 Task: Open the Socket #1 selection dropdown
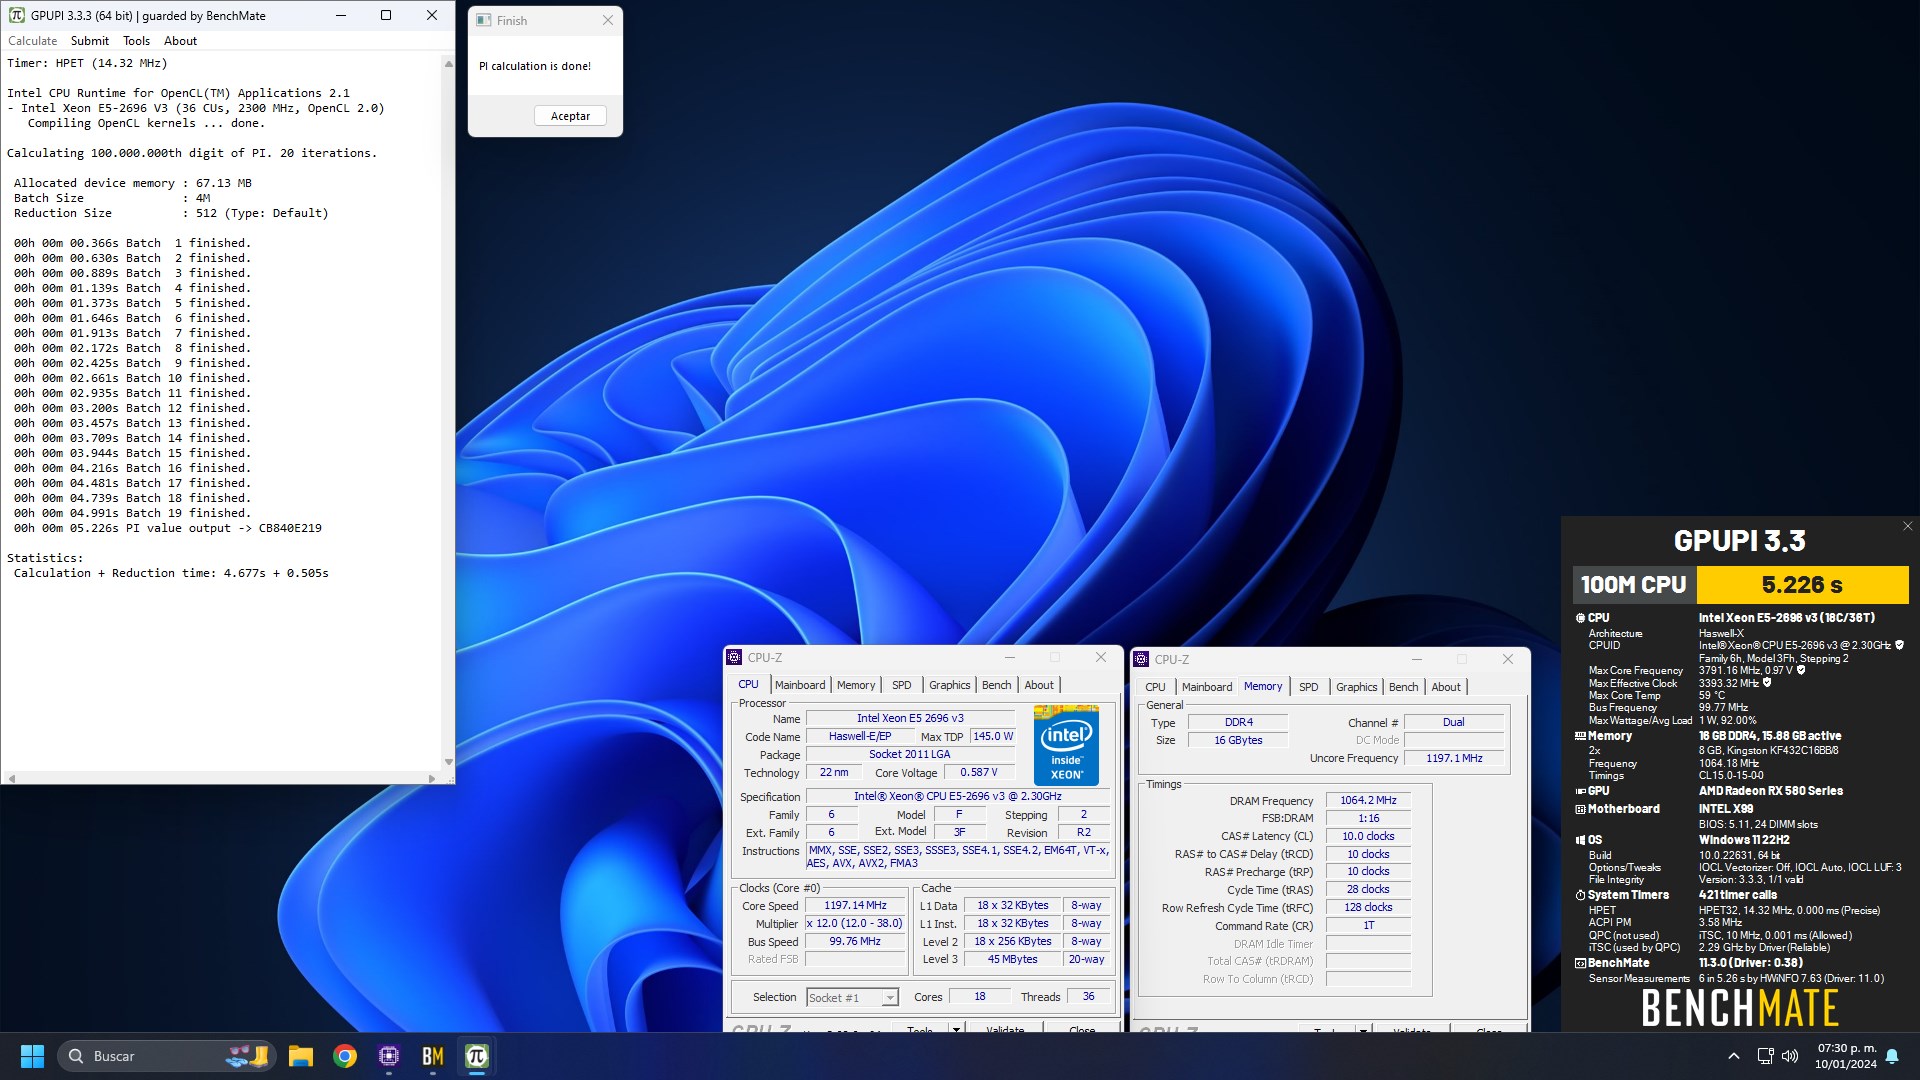coord(853,998)
